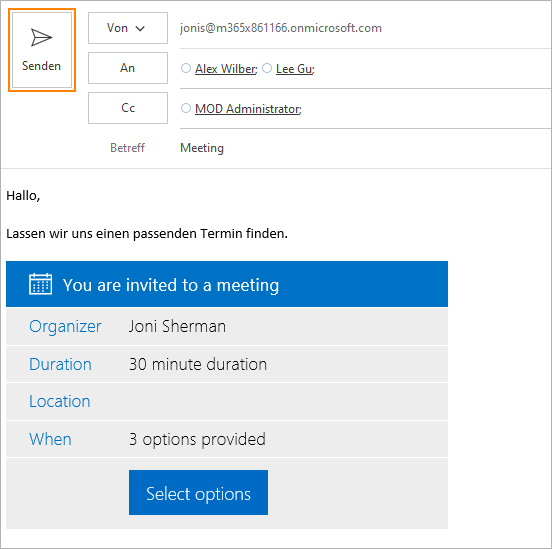
Task: Click '3 options provided' text
Action: [197, 439]
